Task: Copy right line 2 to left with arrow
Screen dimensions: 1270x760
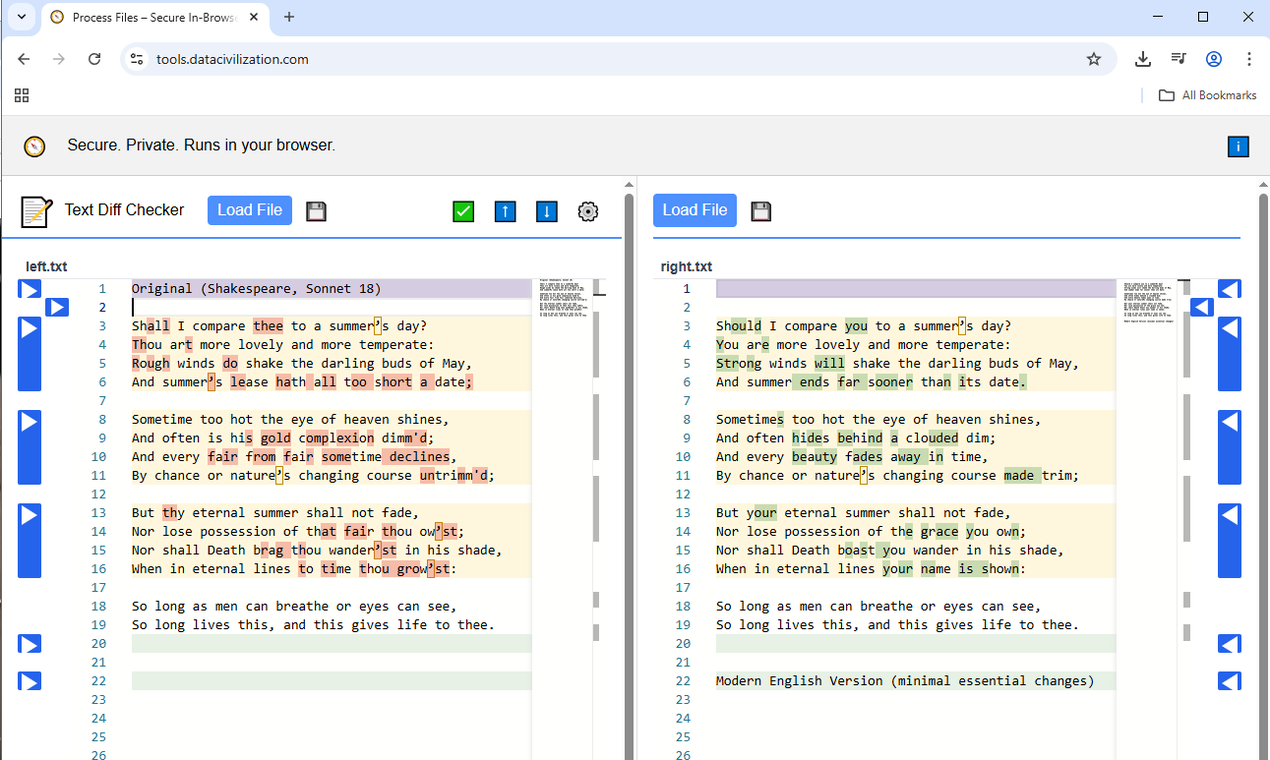Action: tap(1202, 307)
